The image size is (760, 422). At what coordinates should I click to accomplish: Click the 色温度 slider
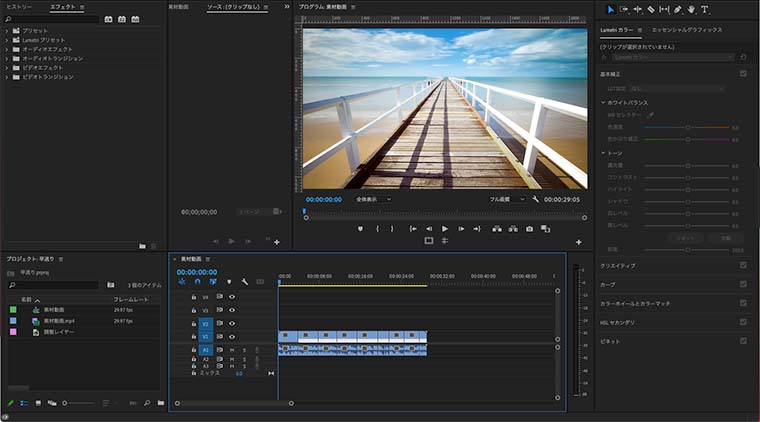click(687, 127)
